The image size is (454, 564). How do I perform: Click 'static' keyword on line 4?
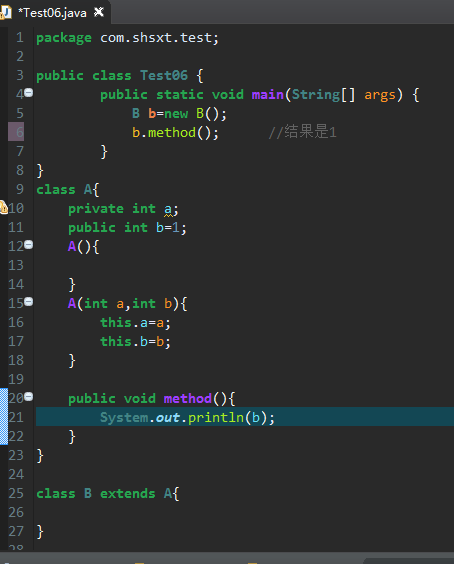pos(180,95)
